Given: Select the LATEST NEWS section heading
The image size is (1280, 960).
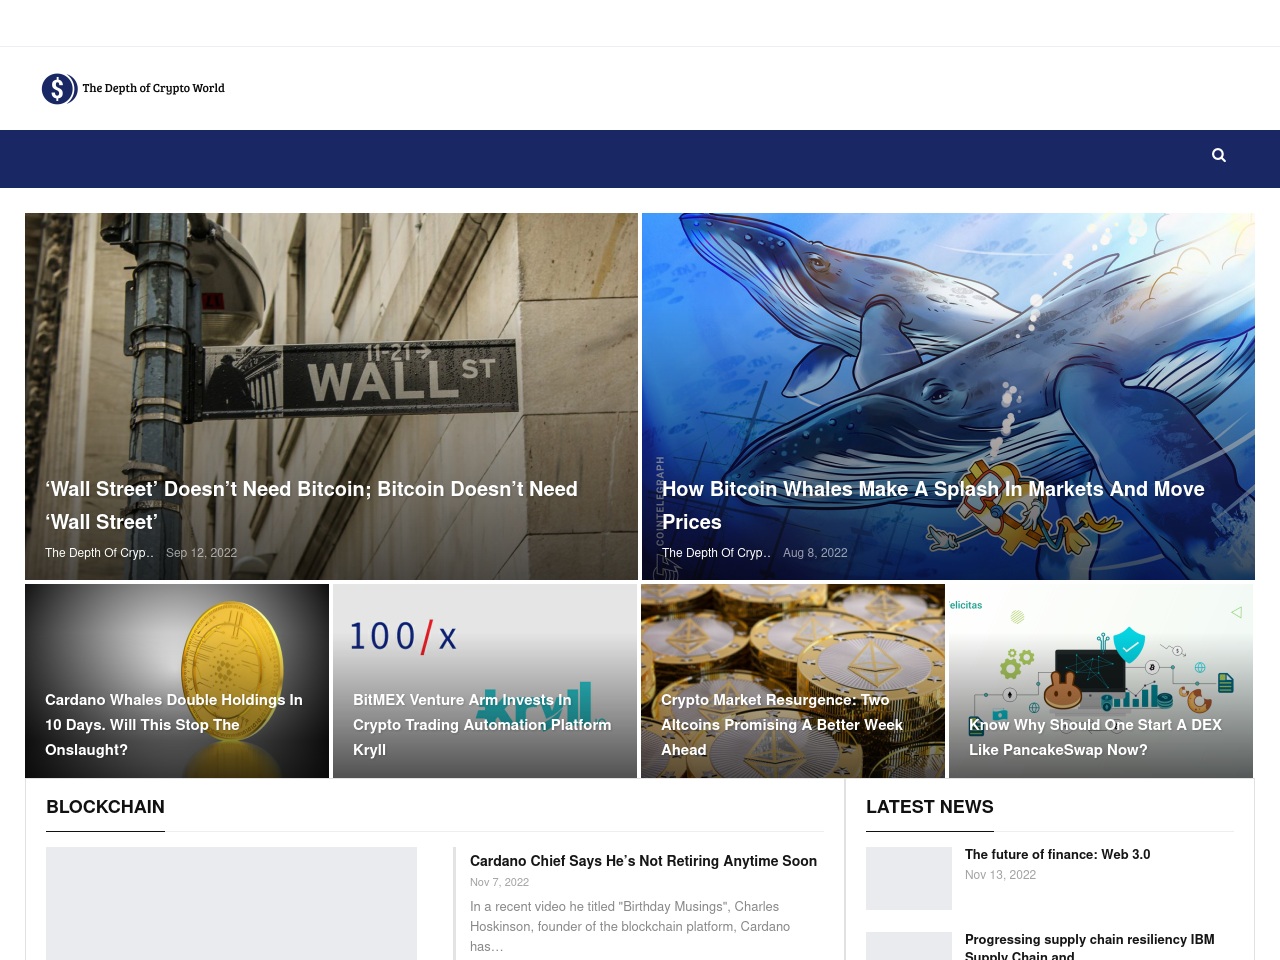Looking at the screenshot, I should click(930, 807).
